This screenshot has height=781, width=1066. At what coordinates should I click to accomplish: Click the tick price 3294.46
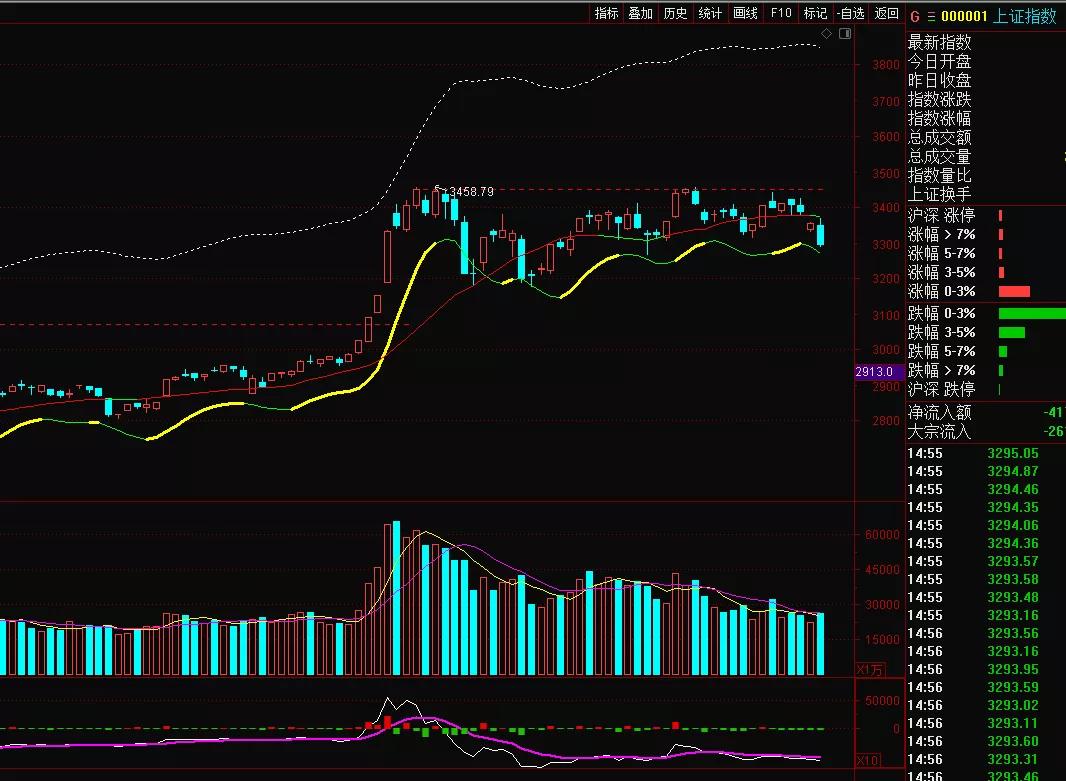[x=1013, y=489]
